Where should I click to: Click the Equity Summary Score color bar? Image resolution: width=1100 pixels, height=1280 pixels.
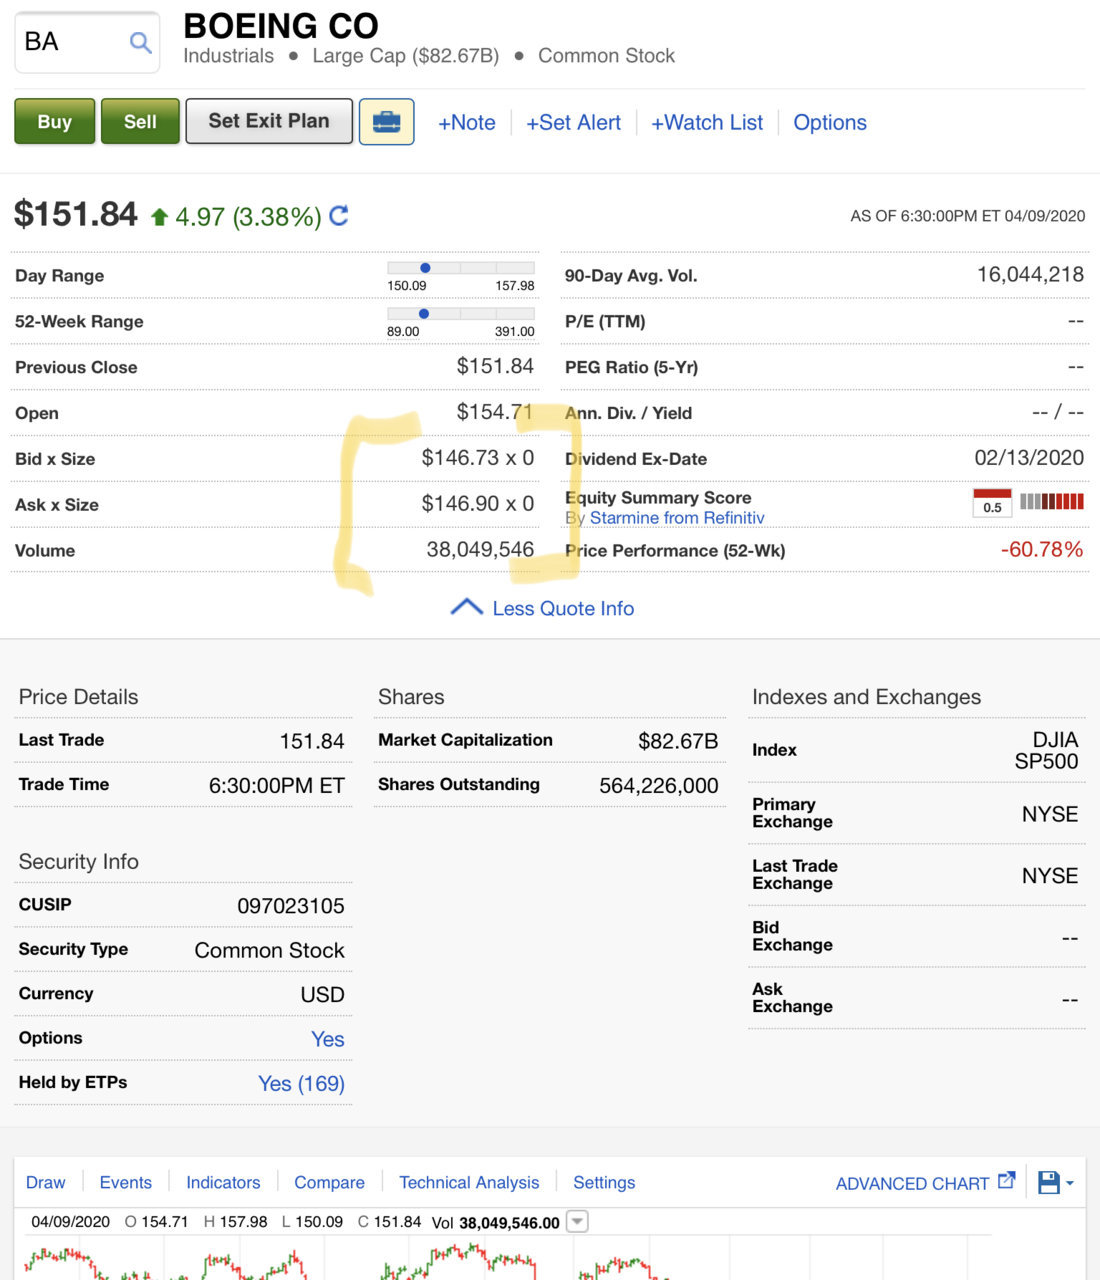tap(1052, 501)
